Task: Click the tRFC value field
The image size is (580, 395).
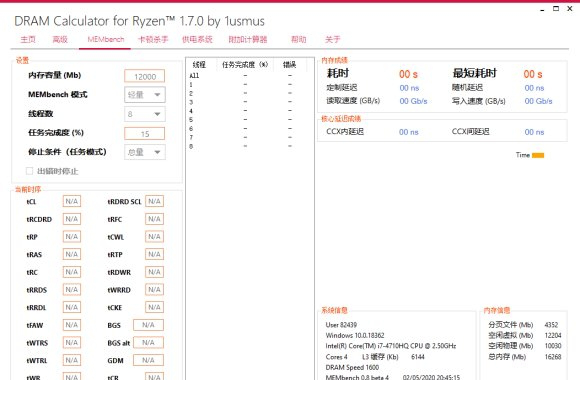Action: [154, 219]
